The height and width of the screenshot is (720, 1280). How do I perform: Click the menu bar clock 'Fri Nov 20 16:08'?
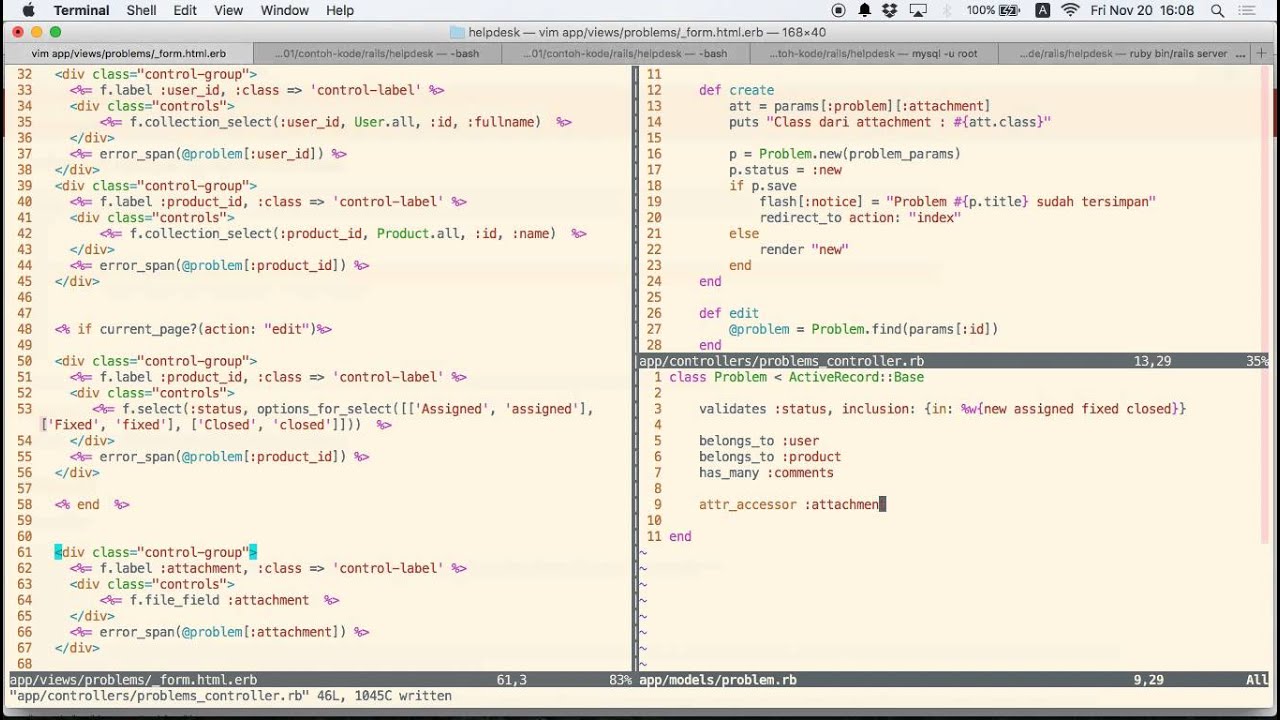pos(1142,10)
